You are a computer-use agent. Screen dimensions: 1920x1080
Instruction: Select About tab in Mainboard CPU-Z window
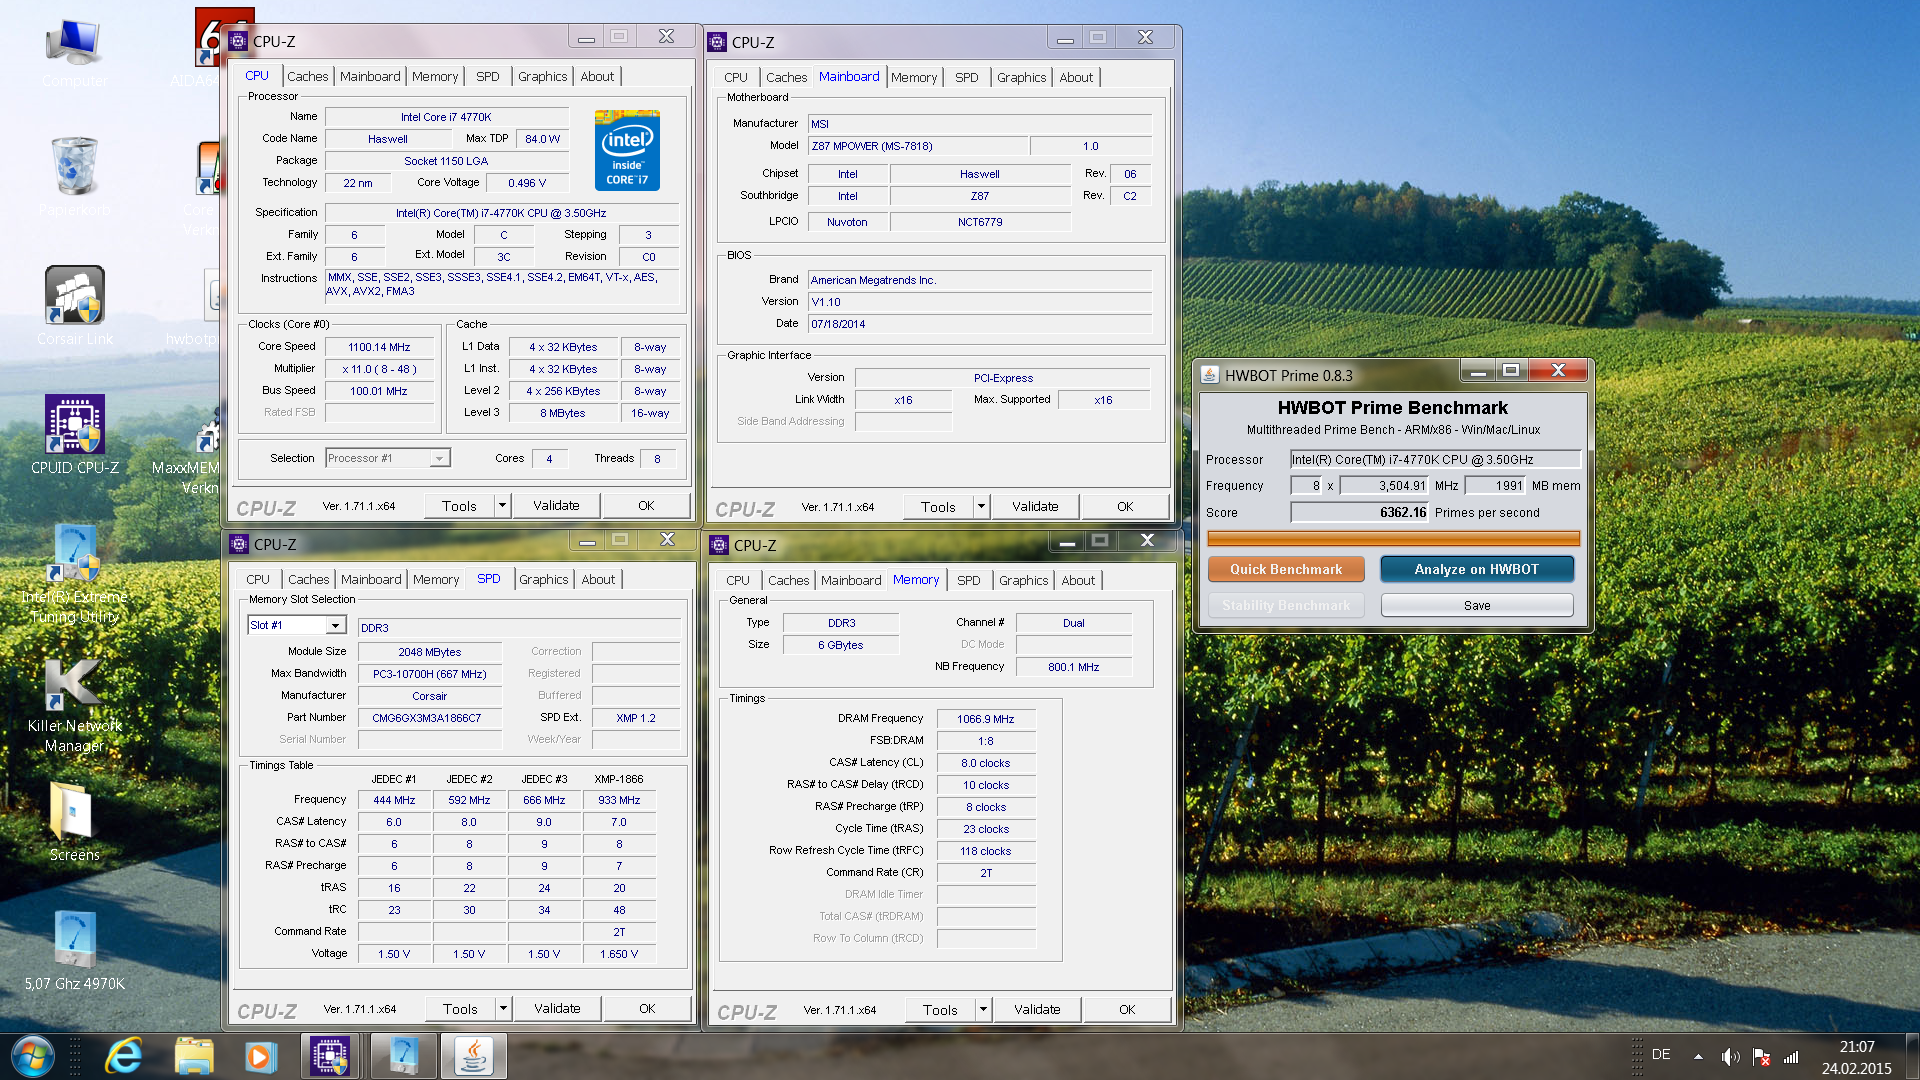click(1076, 77)
